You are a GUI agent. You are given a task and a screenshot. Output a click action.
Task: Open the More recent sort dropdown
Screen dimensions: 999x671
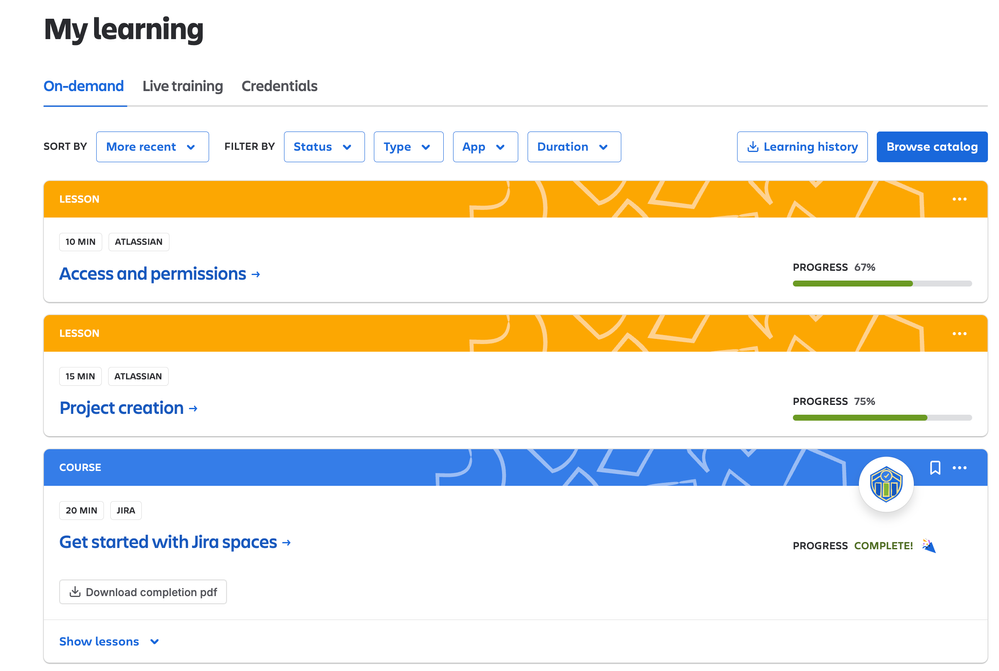[152, 147]
